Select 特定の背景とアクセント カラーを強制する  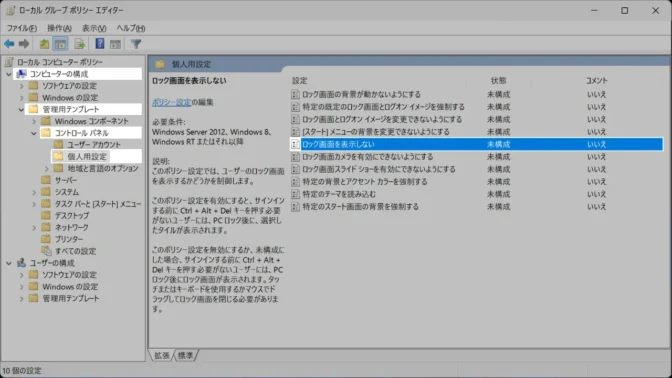coord(365,182)
